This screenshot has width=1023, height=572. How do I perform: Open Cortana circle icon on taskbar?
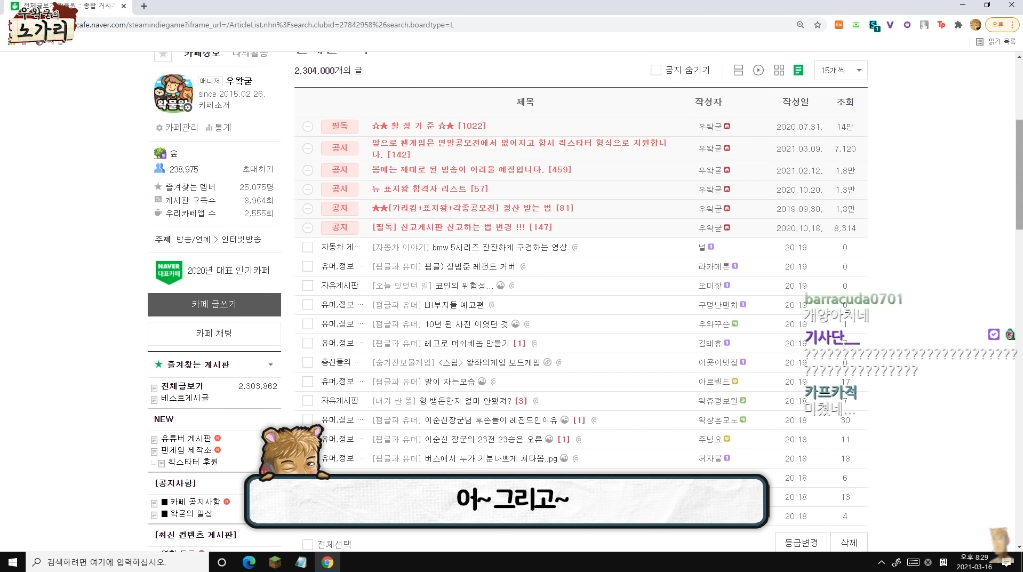click(x=222, y=562)
